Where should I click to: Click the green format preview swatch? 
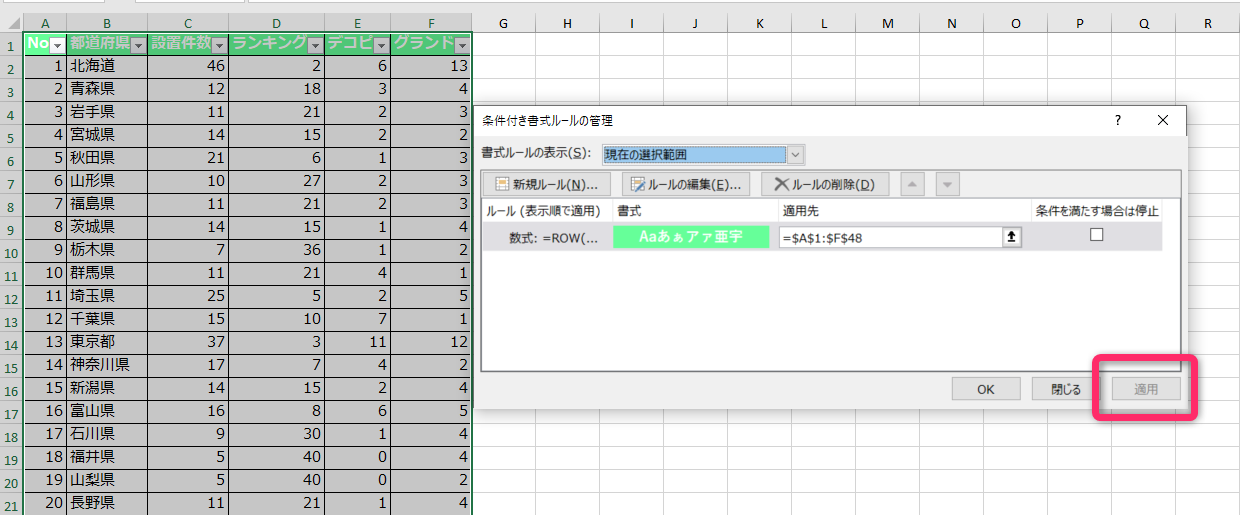(x=691, y=237)
